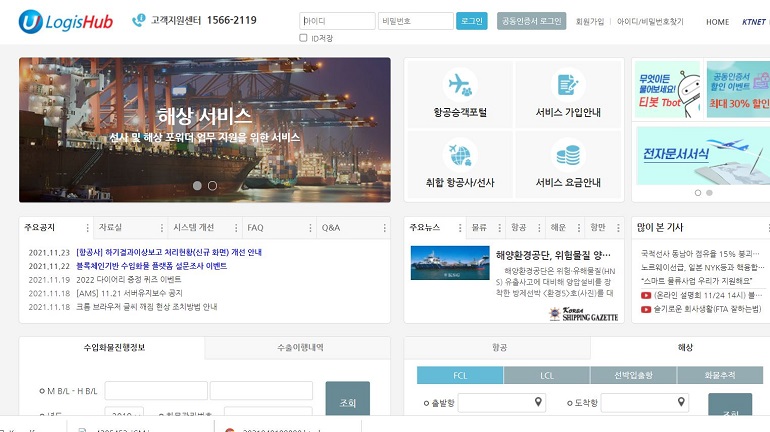The width and height of the screenshot is (770, 432).
Task: Select the 항공 schedule tab
Action: point(497,348)
